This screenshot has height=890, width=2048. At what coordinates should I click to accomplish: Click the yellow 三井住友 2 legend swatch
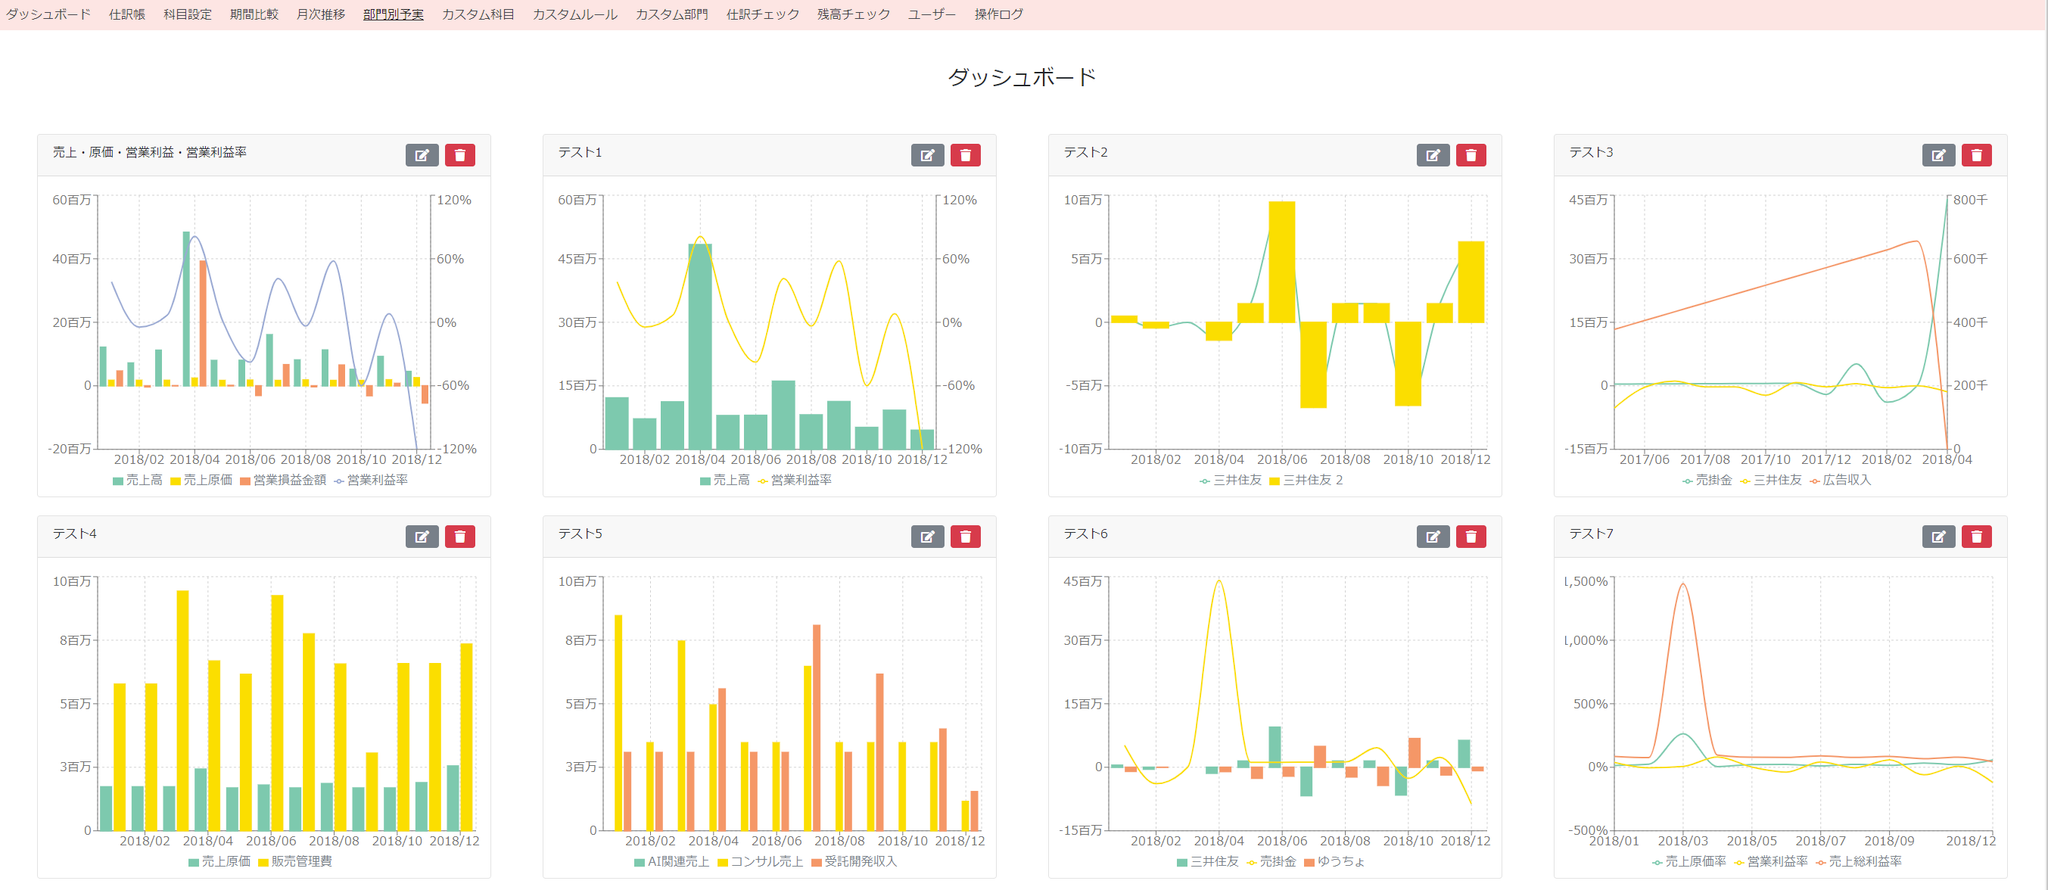[x=1274, y=481]
